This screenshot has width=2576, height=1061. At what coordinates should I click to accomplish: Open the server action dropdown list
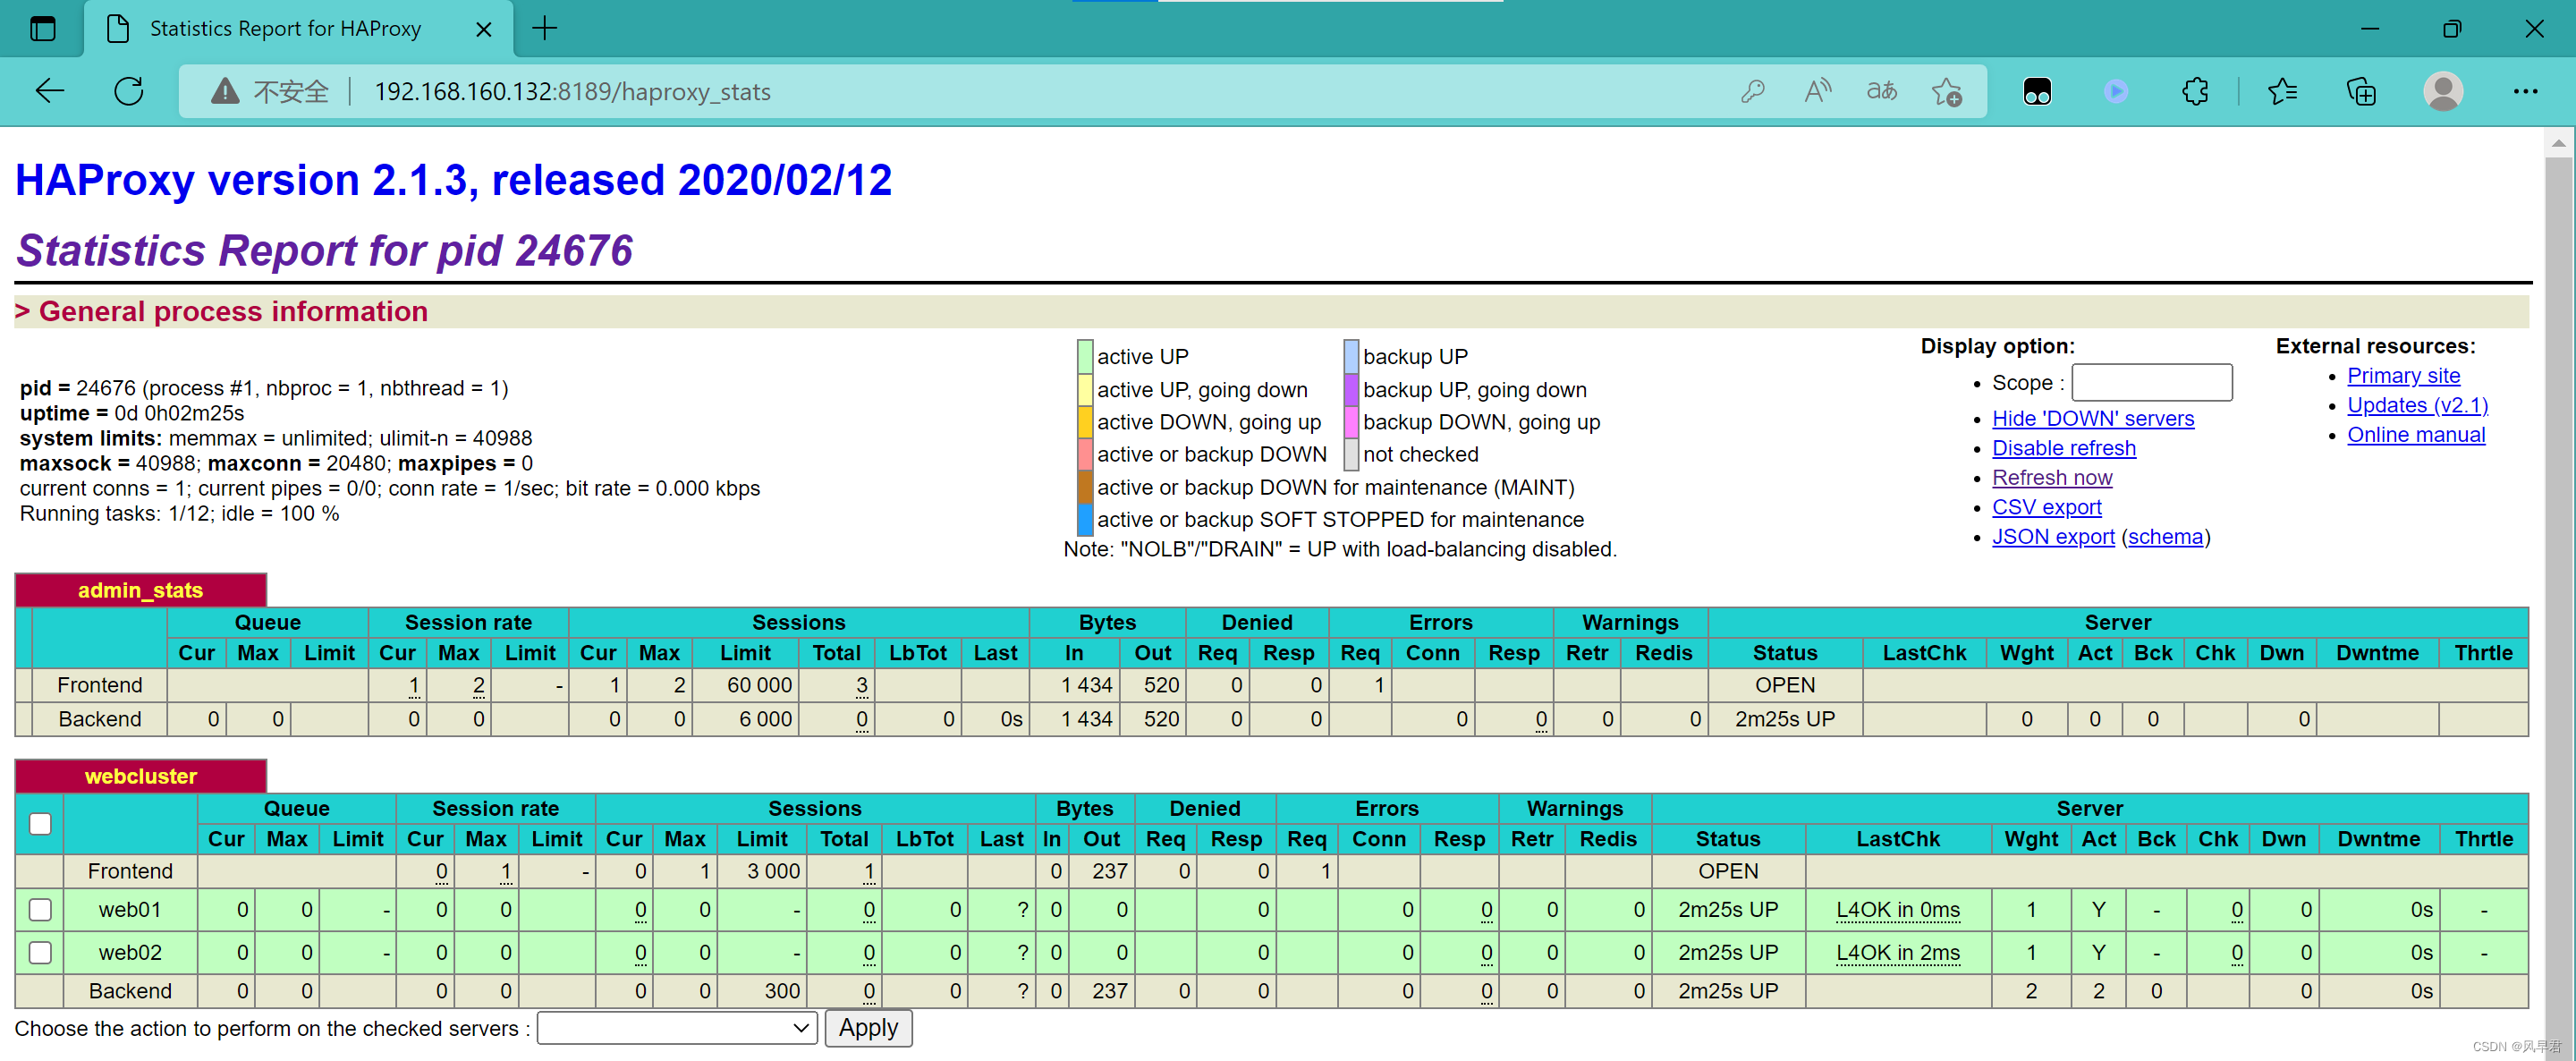tap(677, 1027)
